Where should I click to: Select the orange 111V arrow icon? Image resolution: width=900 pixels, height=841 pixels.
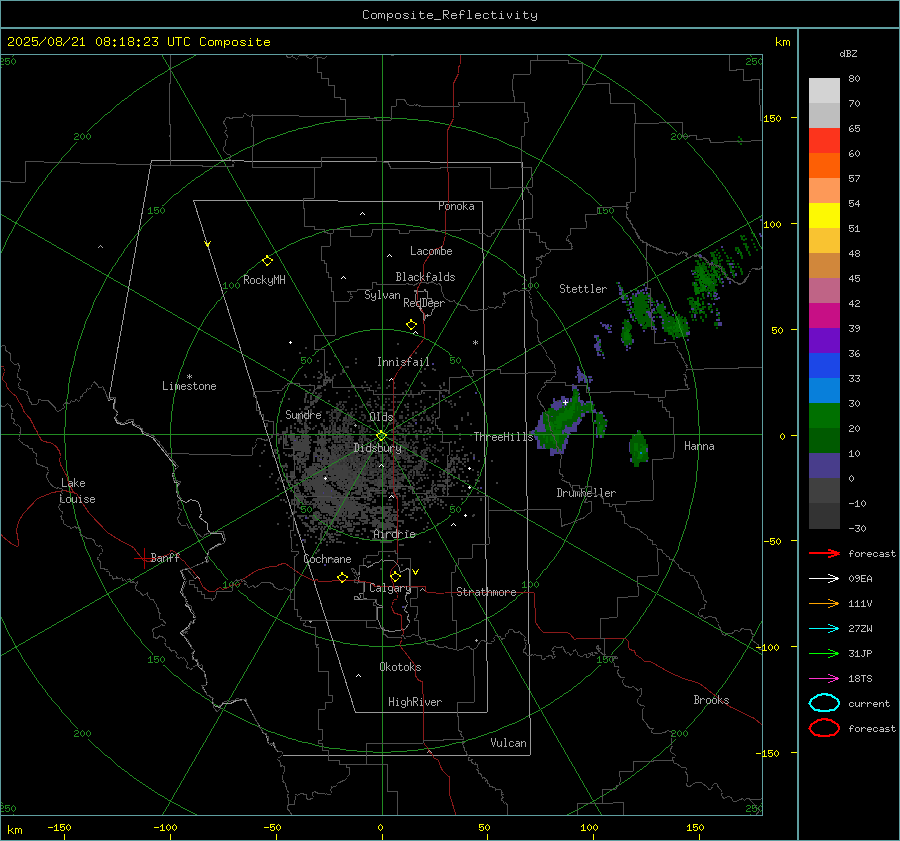click(824, 603)
